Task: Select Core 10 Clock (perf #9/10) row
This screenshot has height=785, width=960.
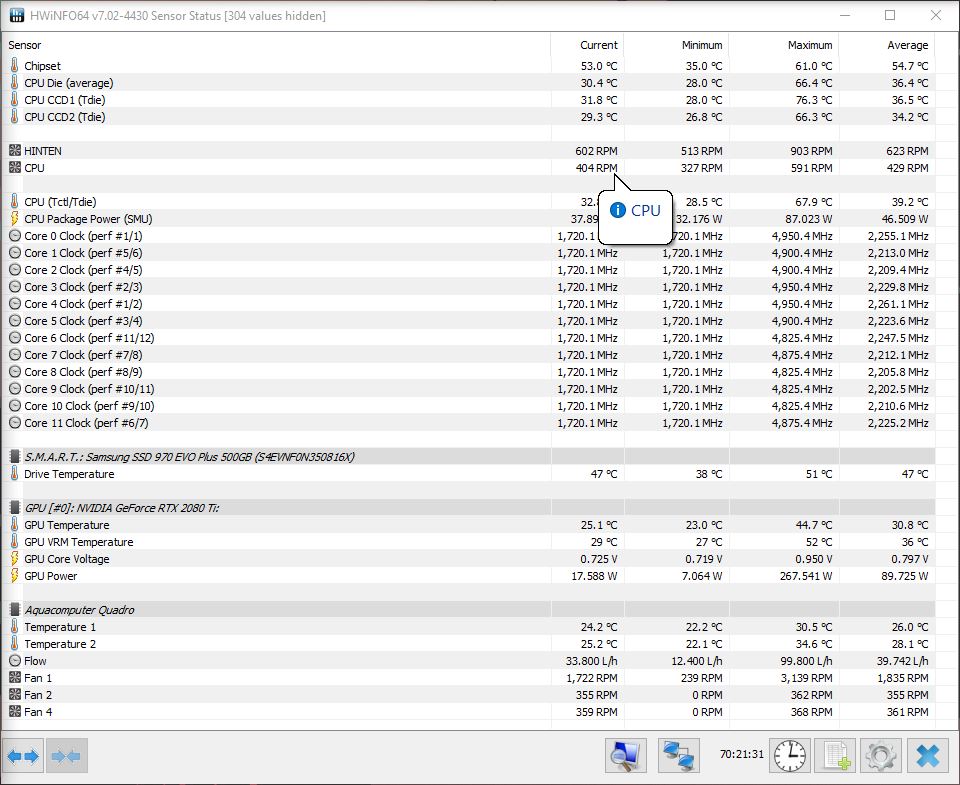Action: click(468, 405)
